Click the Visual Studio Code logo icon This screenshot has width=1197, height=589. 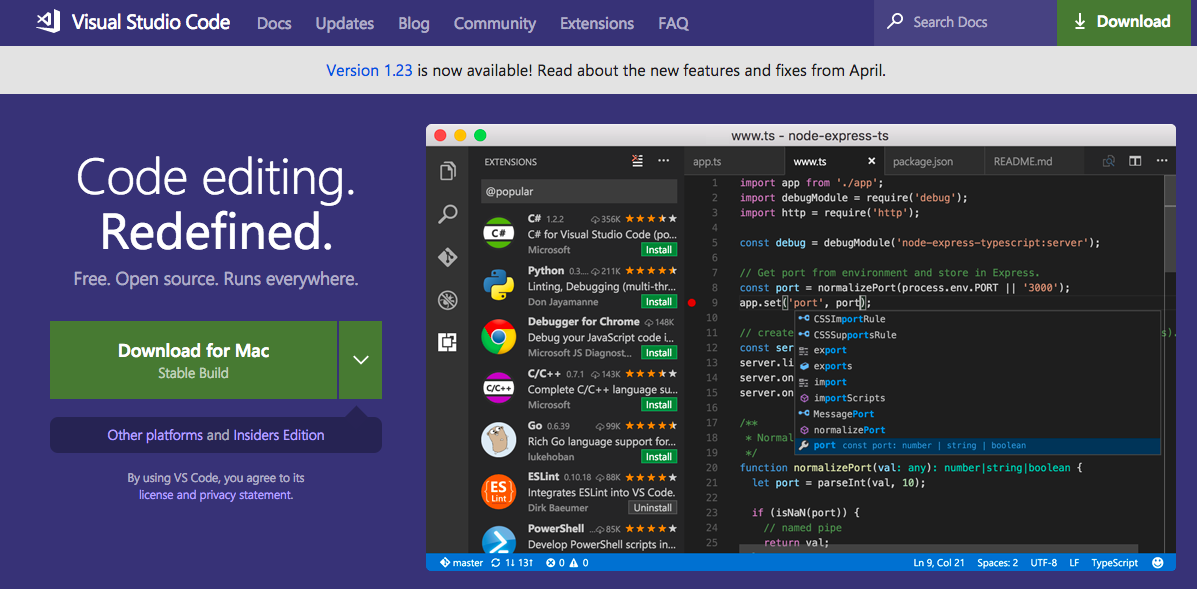tap(48, 22)
